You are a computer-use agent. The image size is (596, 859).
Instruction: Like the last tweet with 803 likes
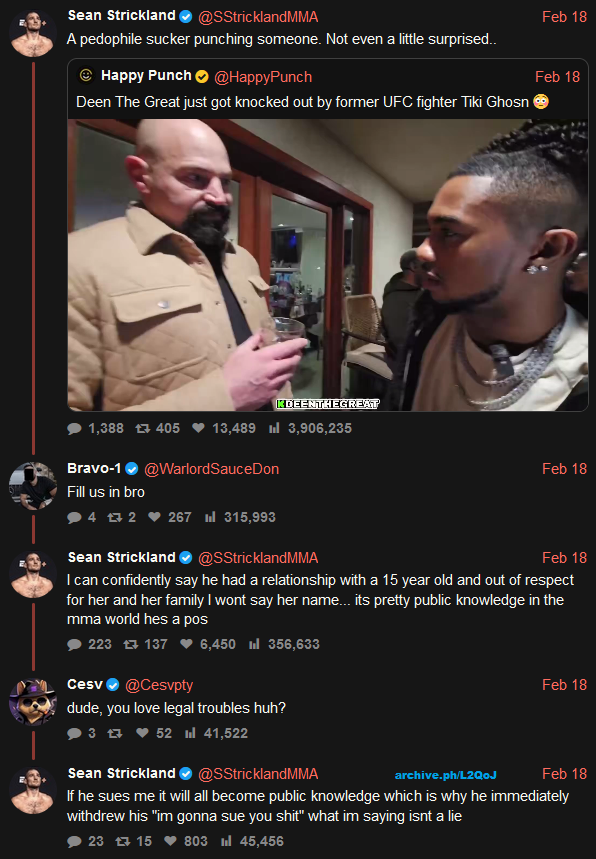pos(170,841)
